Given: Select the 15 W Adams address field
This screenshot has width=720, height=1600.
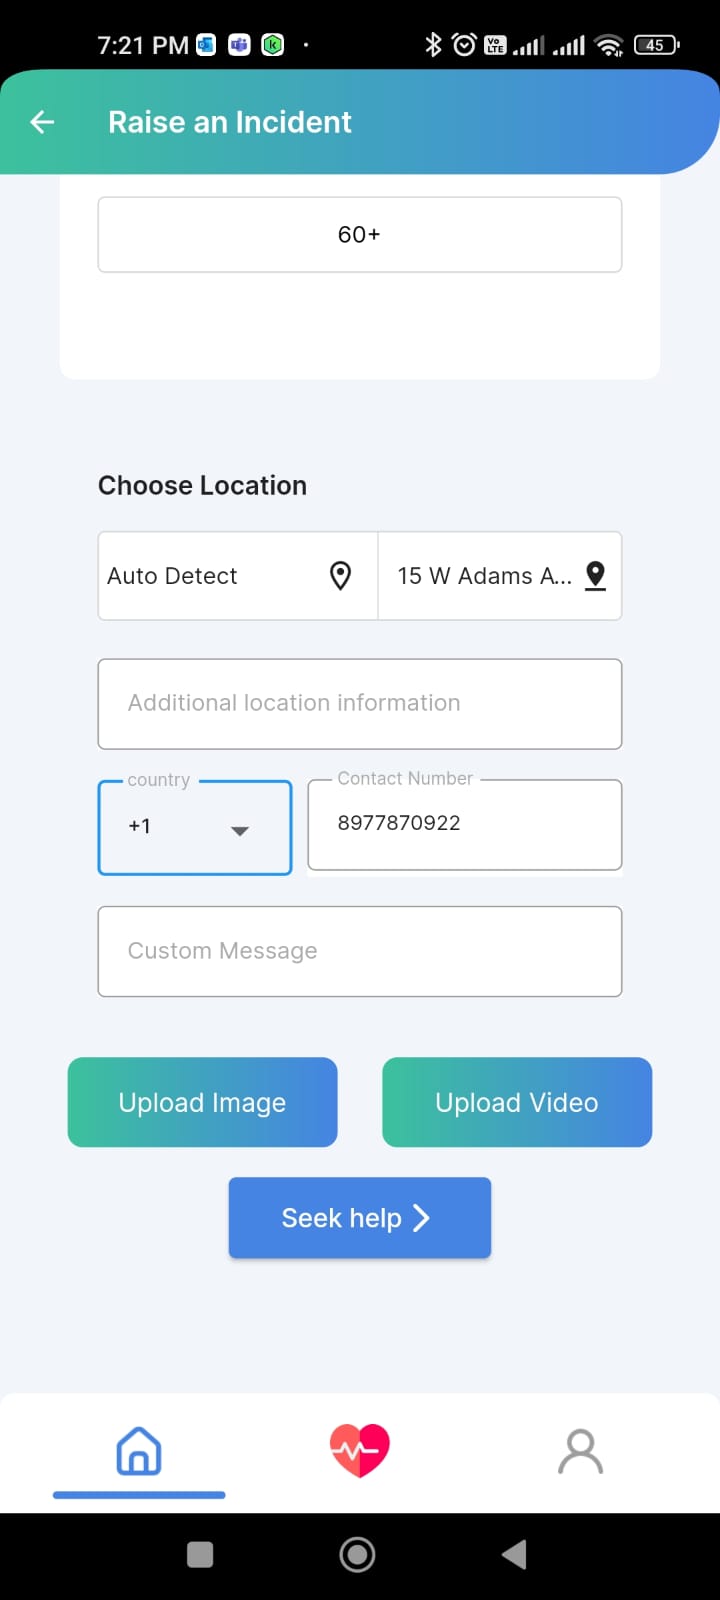Looking at the screenshot, I should tap(484, 576).
